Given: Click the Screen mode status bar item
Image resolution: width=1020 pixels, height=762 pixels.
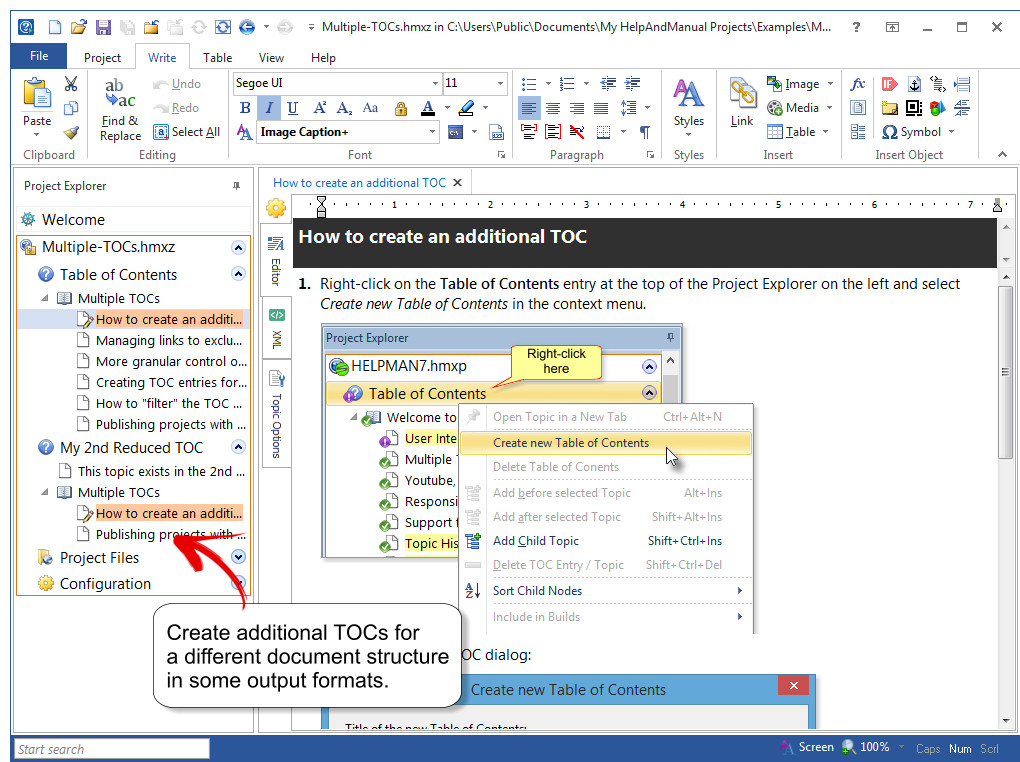Looking at the screenshot, I should tap(808, 747).
